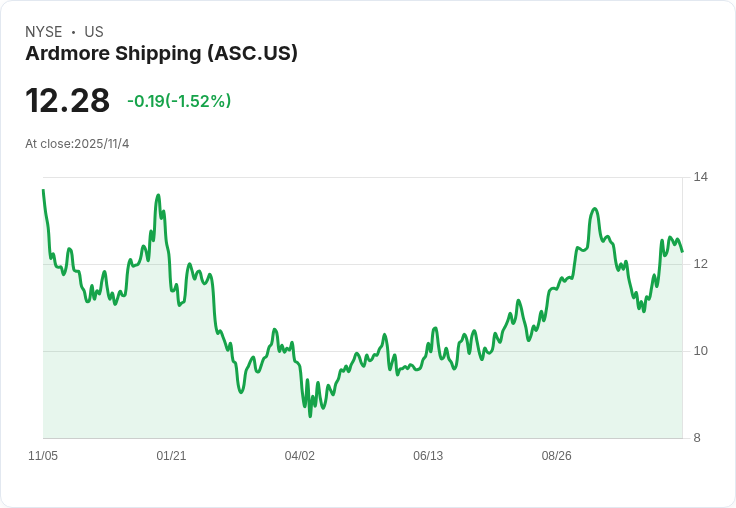This screenshot has width=736, height=508.
Task: Click the 12 price level label
Action: point(700,264)
